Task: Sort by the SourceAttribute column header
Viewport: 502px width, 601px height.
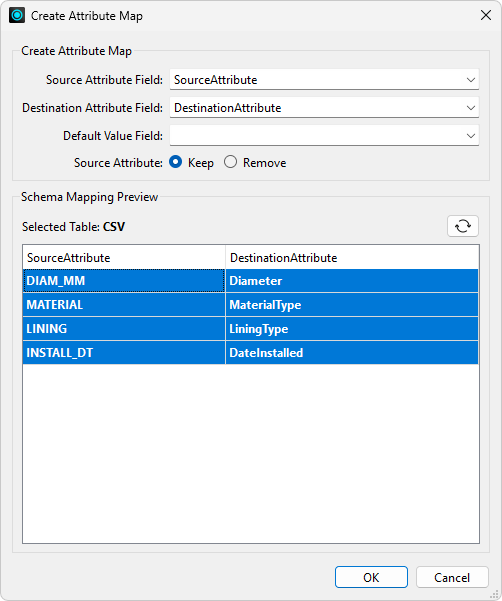Action: pos(124,257)
